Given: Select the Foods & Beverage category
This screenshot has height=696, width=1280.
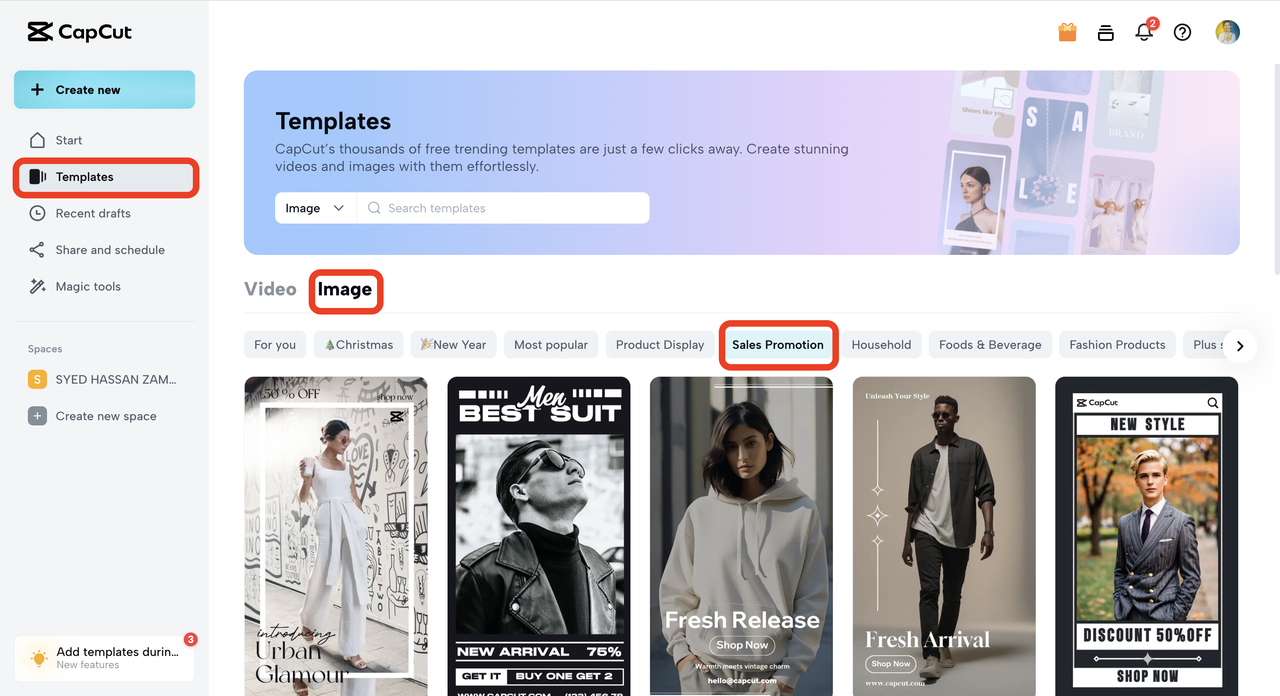Looking at the screenshot, I should click(990, 345).
